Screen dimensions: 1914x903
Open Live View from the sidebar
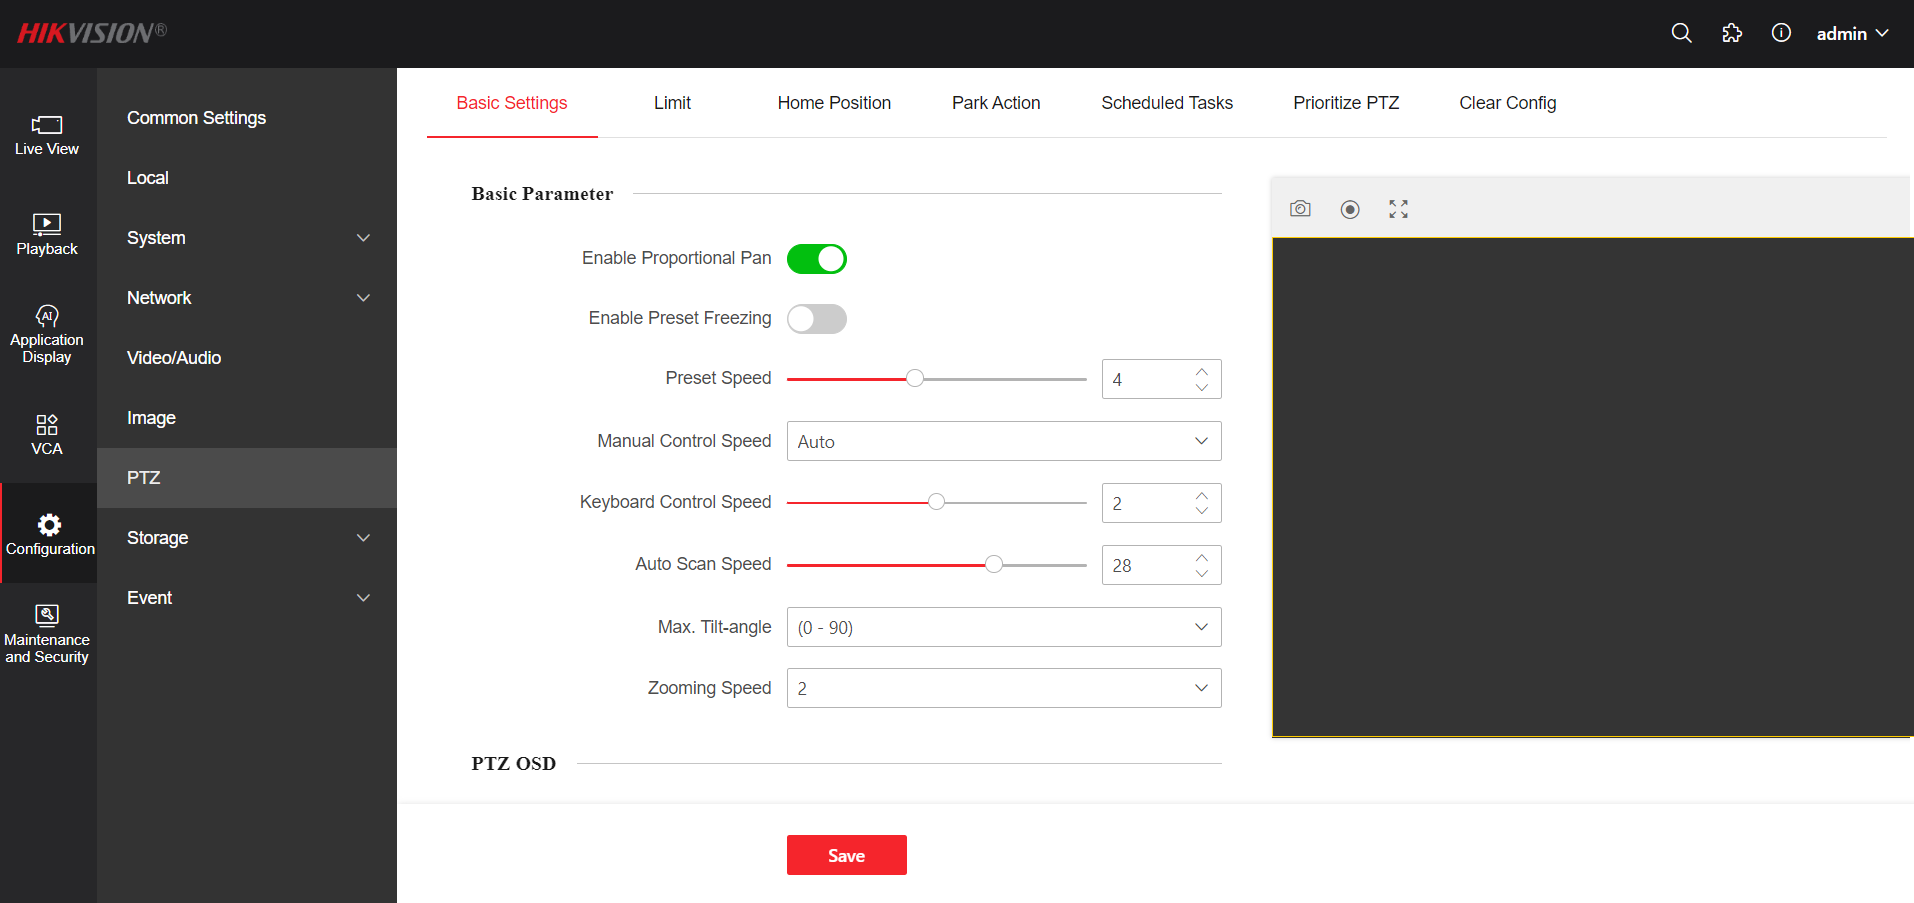(47, 135)
